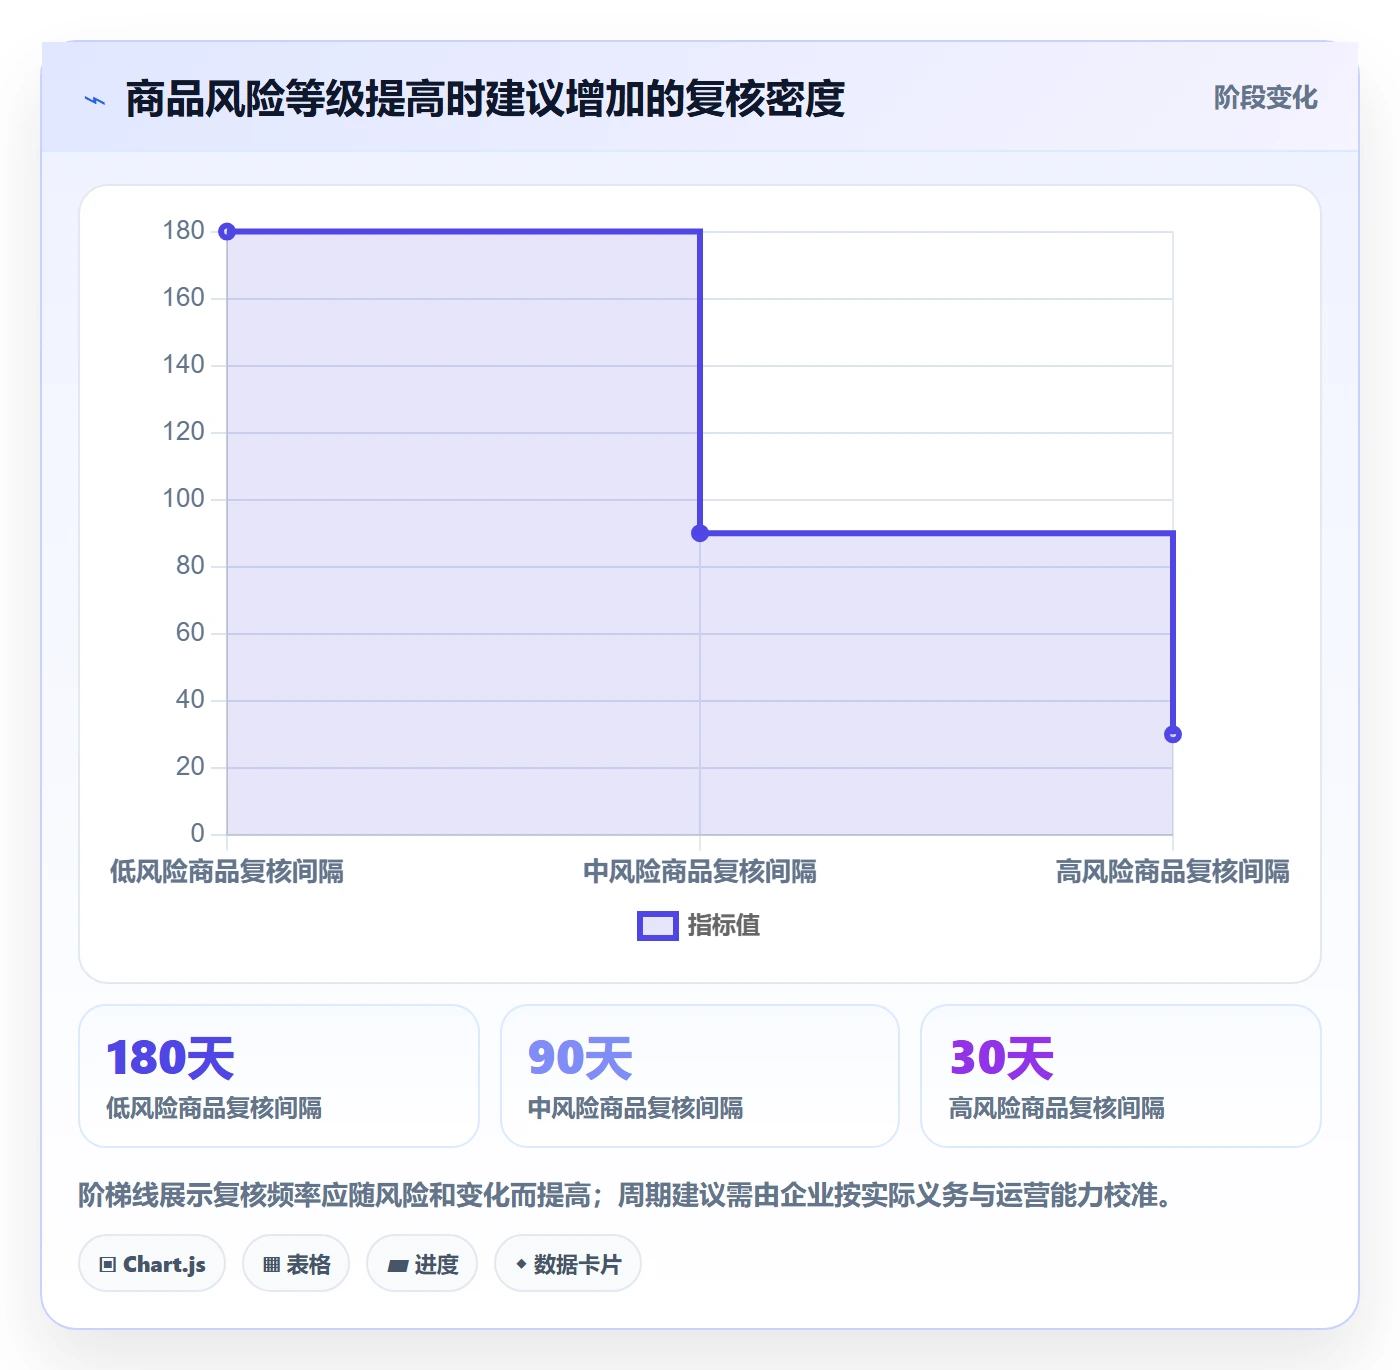
Task: Click the 数据卡片 tag
Action: click(x=568, y=1264)
